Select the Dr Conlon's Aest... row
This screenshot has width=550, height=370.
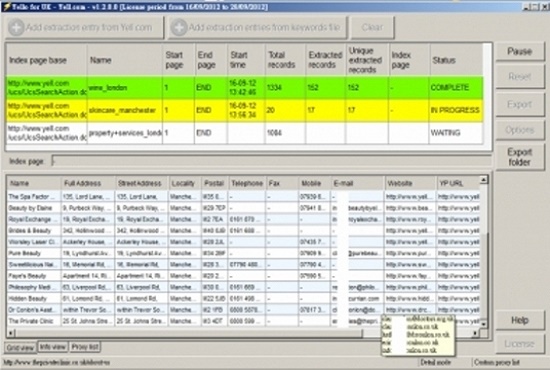point(243,310)
